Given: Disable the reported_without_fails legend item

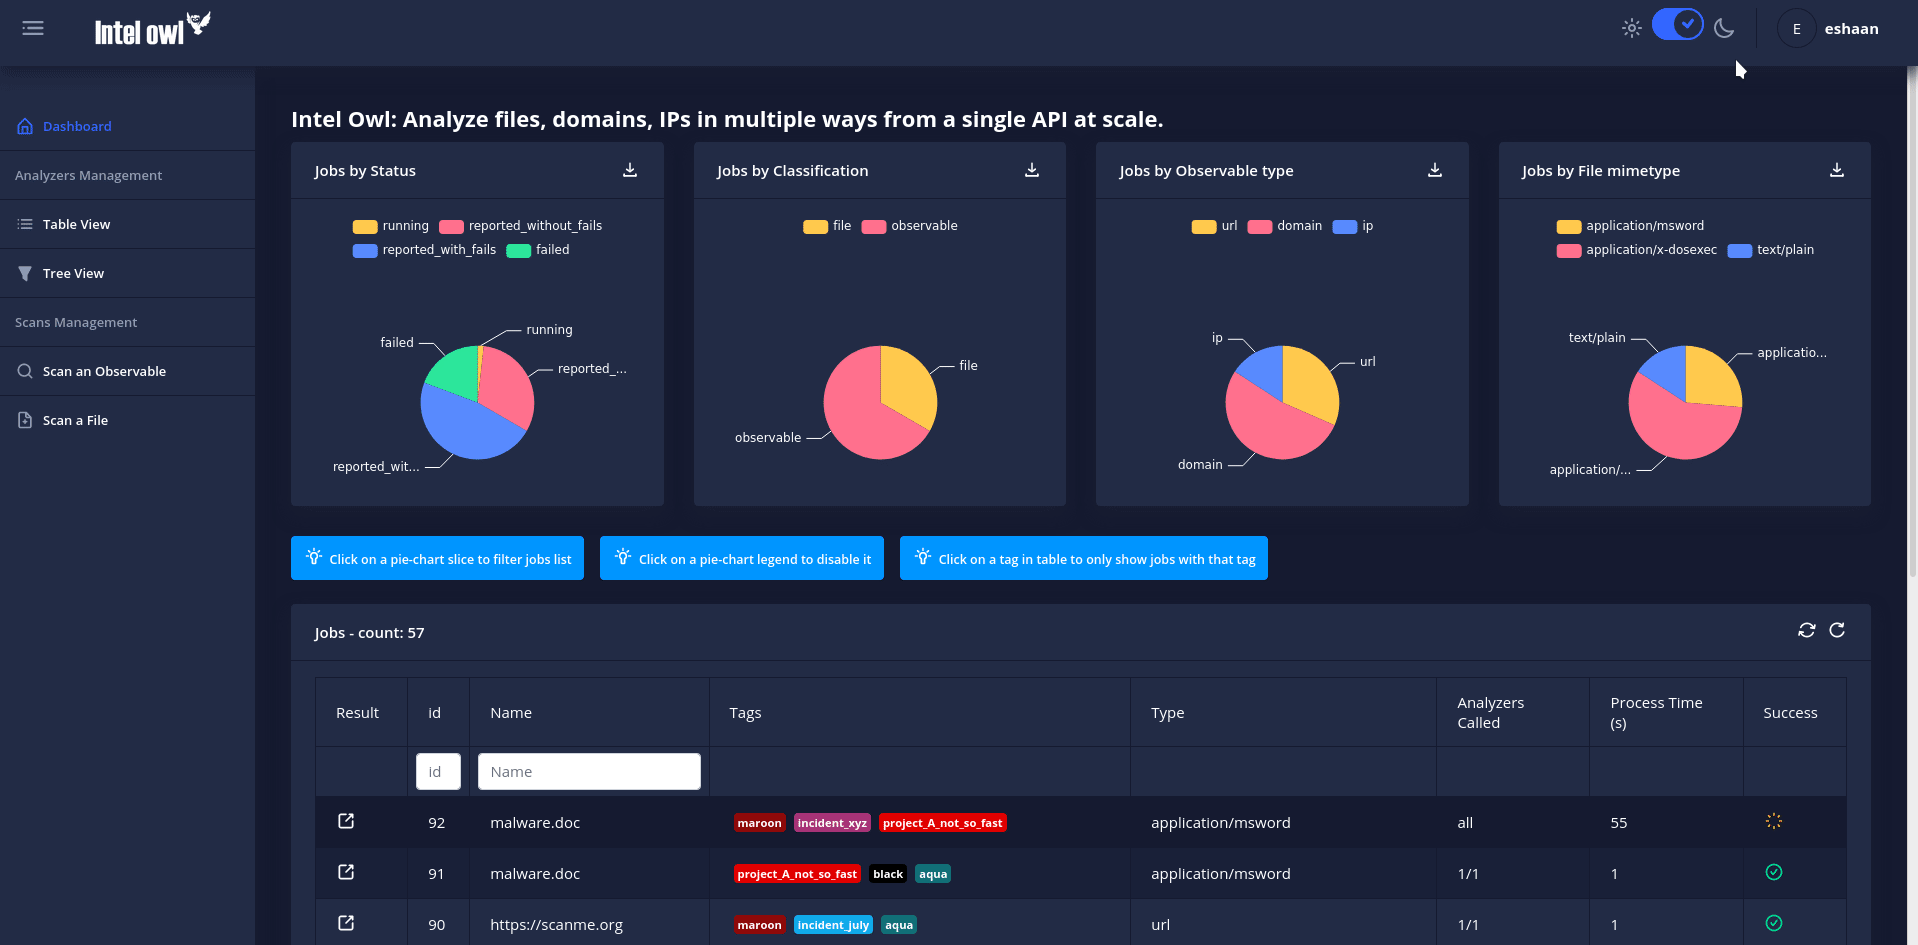Looking at the screenshot, I should point(520,226).
